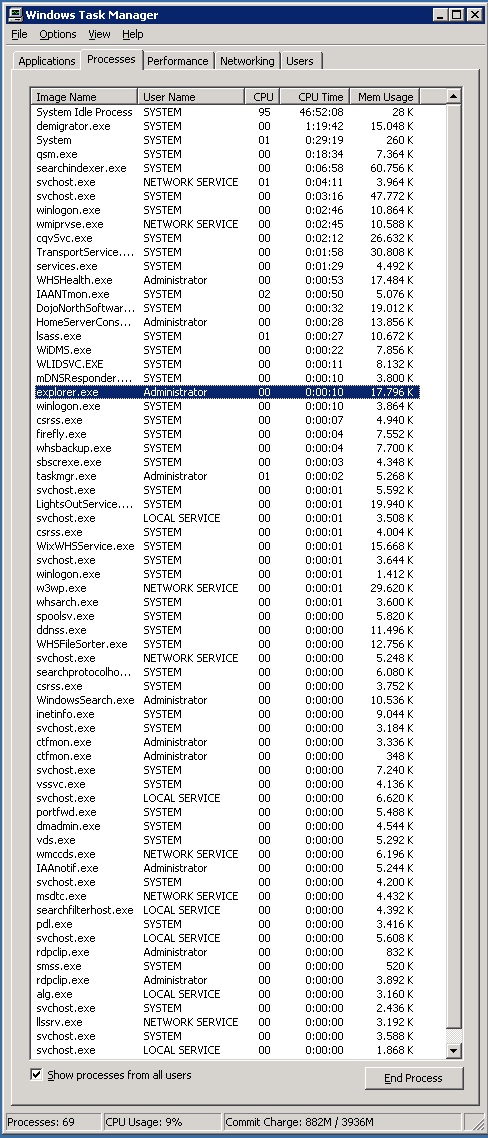The height and width of the screenshot is (1138, 488).
Task: Select the vssvc.exe process
Action: pyautogui.click(x=227, y=784)
